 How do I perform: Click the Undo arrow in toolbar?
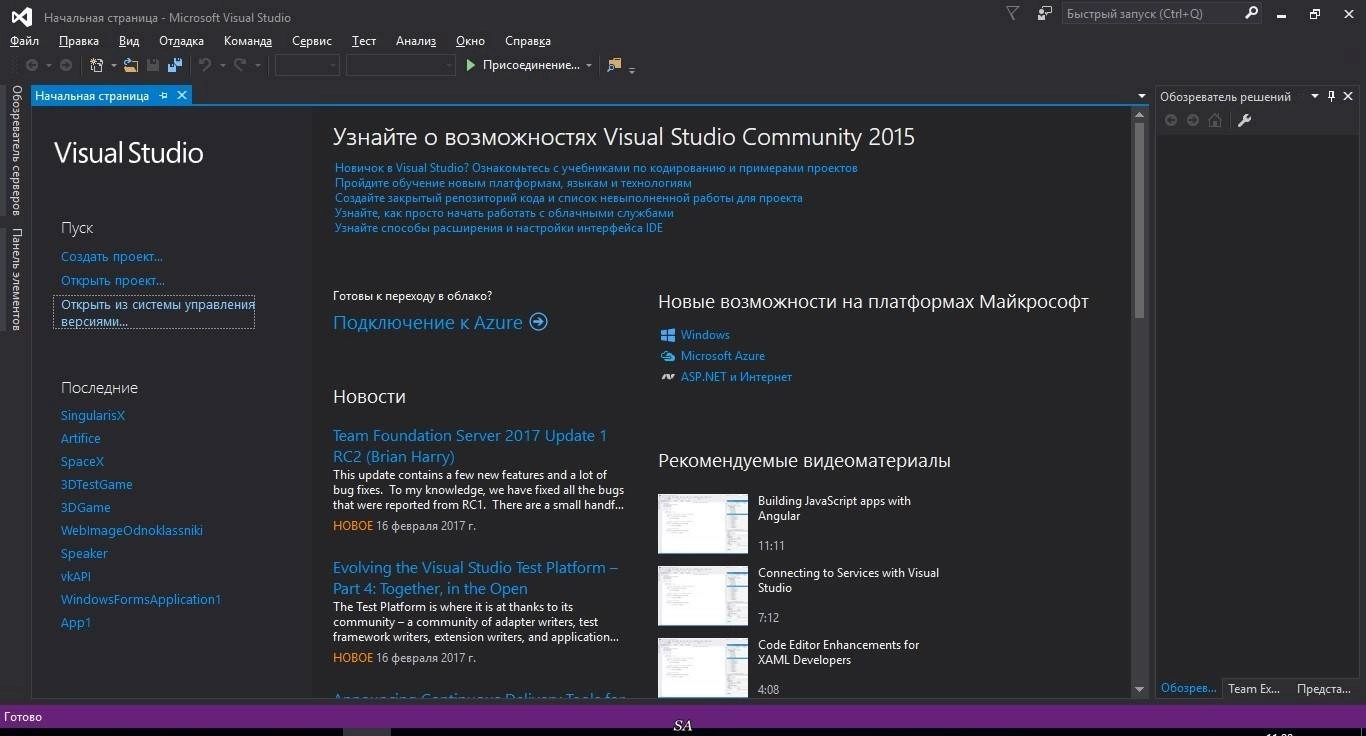pyautogui.click(x=205, y=65)
